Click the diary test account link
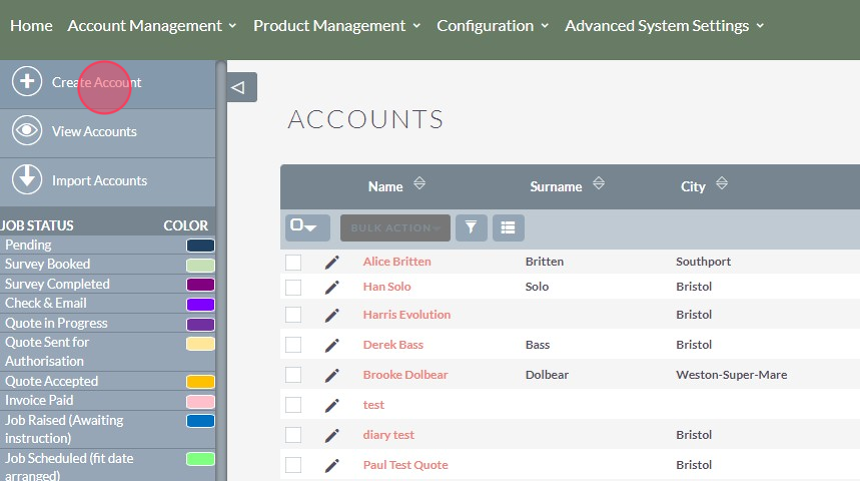This screenshot has width=860, height=481. coord(388,435)
